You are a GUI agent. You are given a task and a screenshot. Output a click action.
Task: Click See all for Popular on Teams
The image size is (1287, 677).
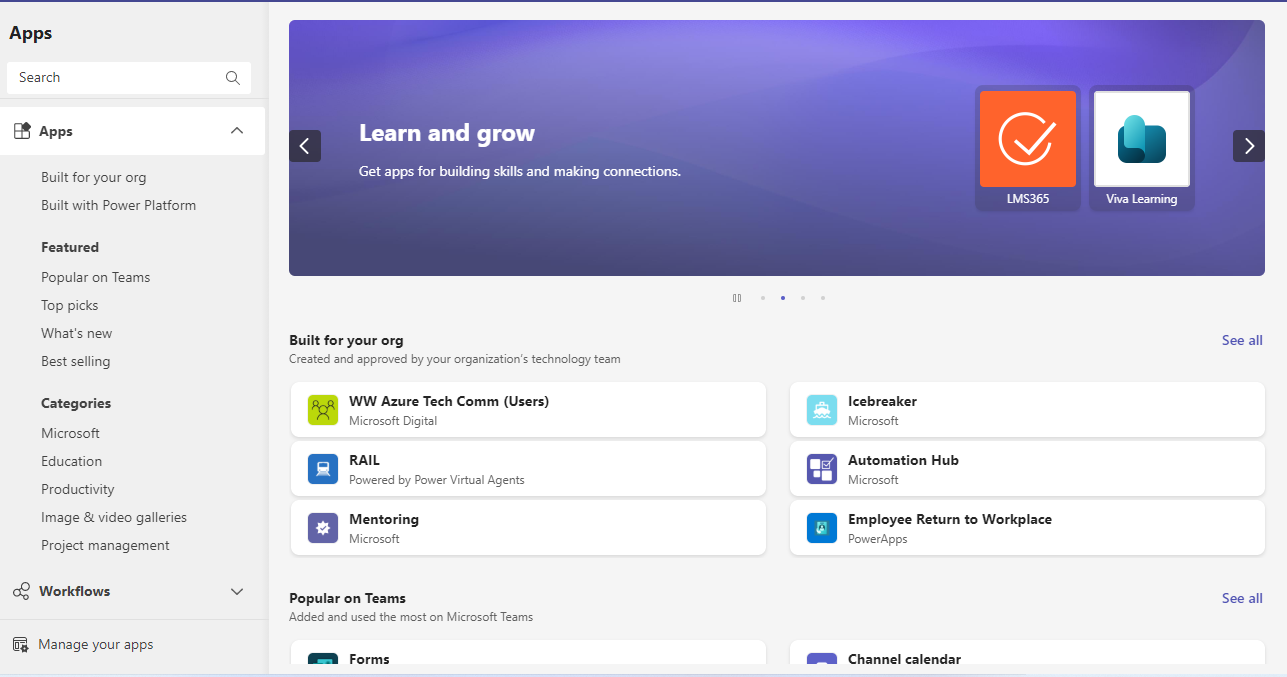(x=1242, y=598)
